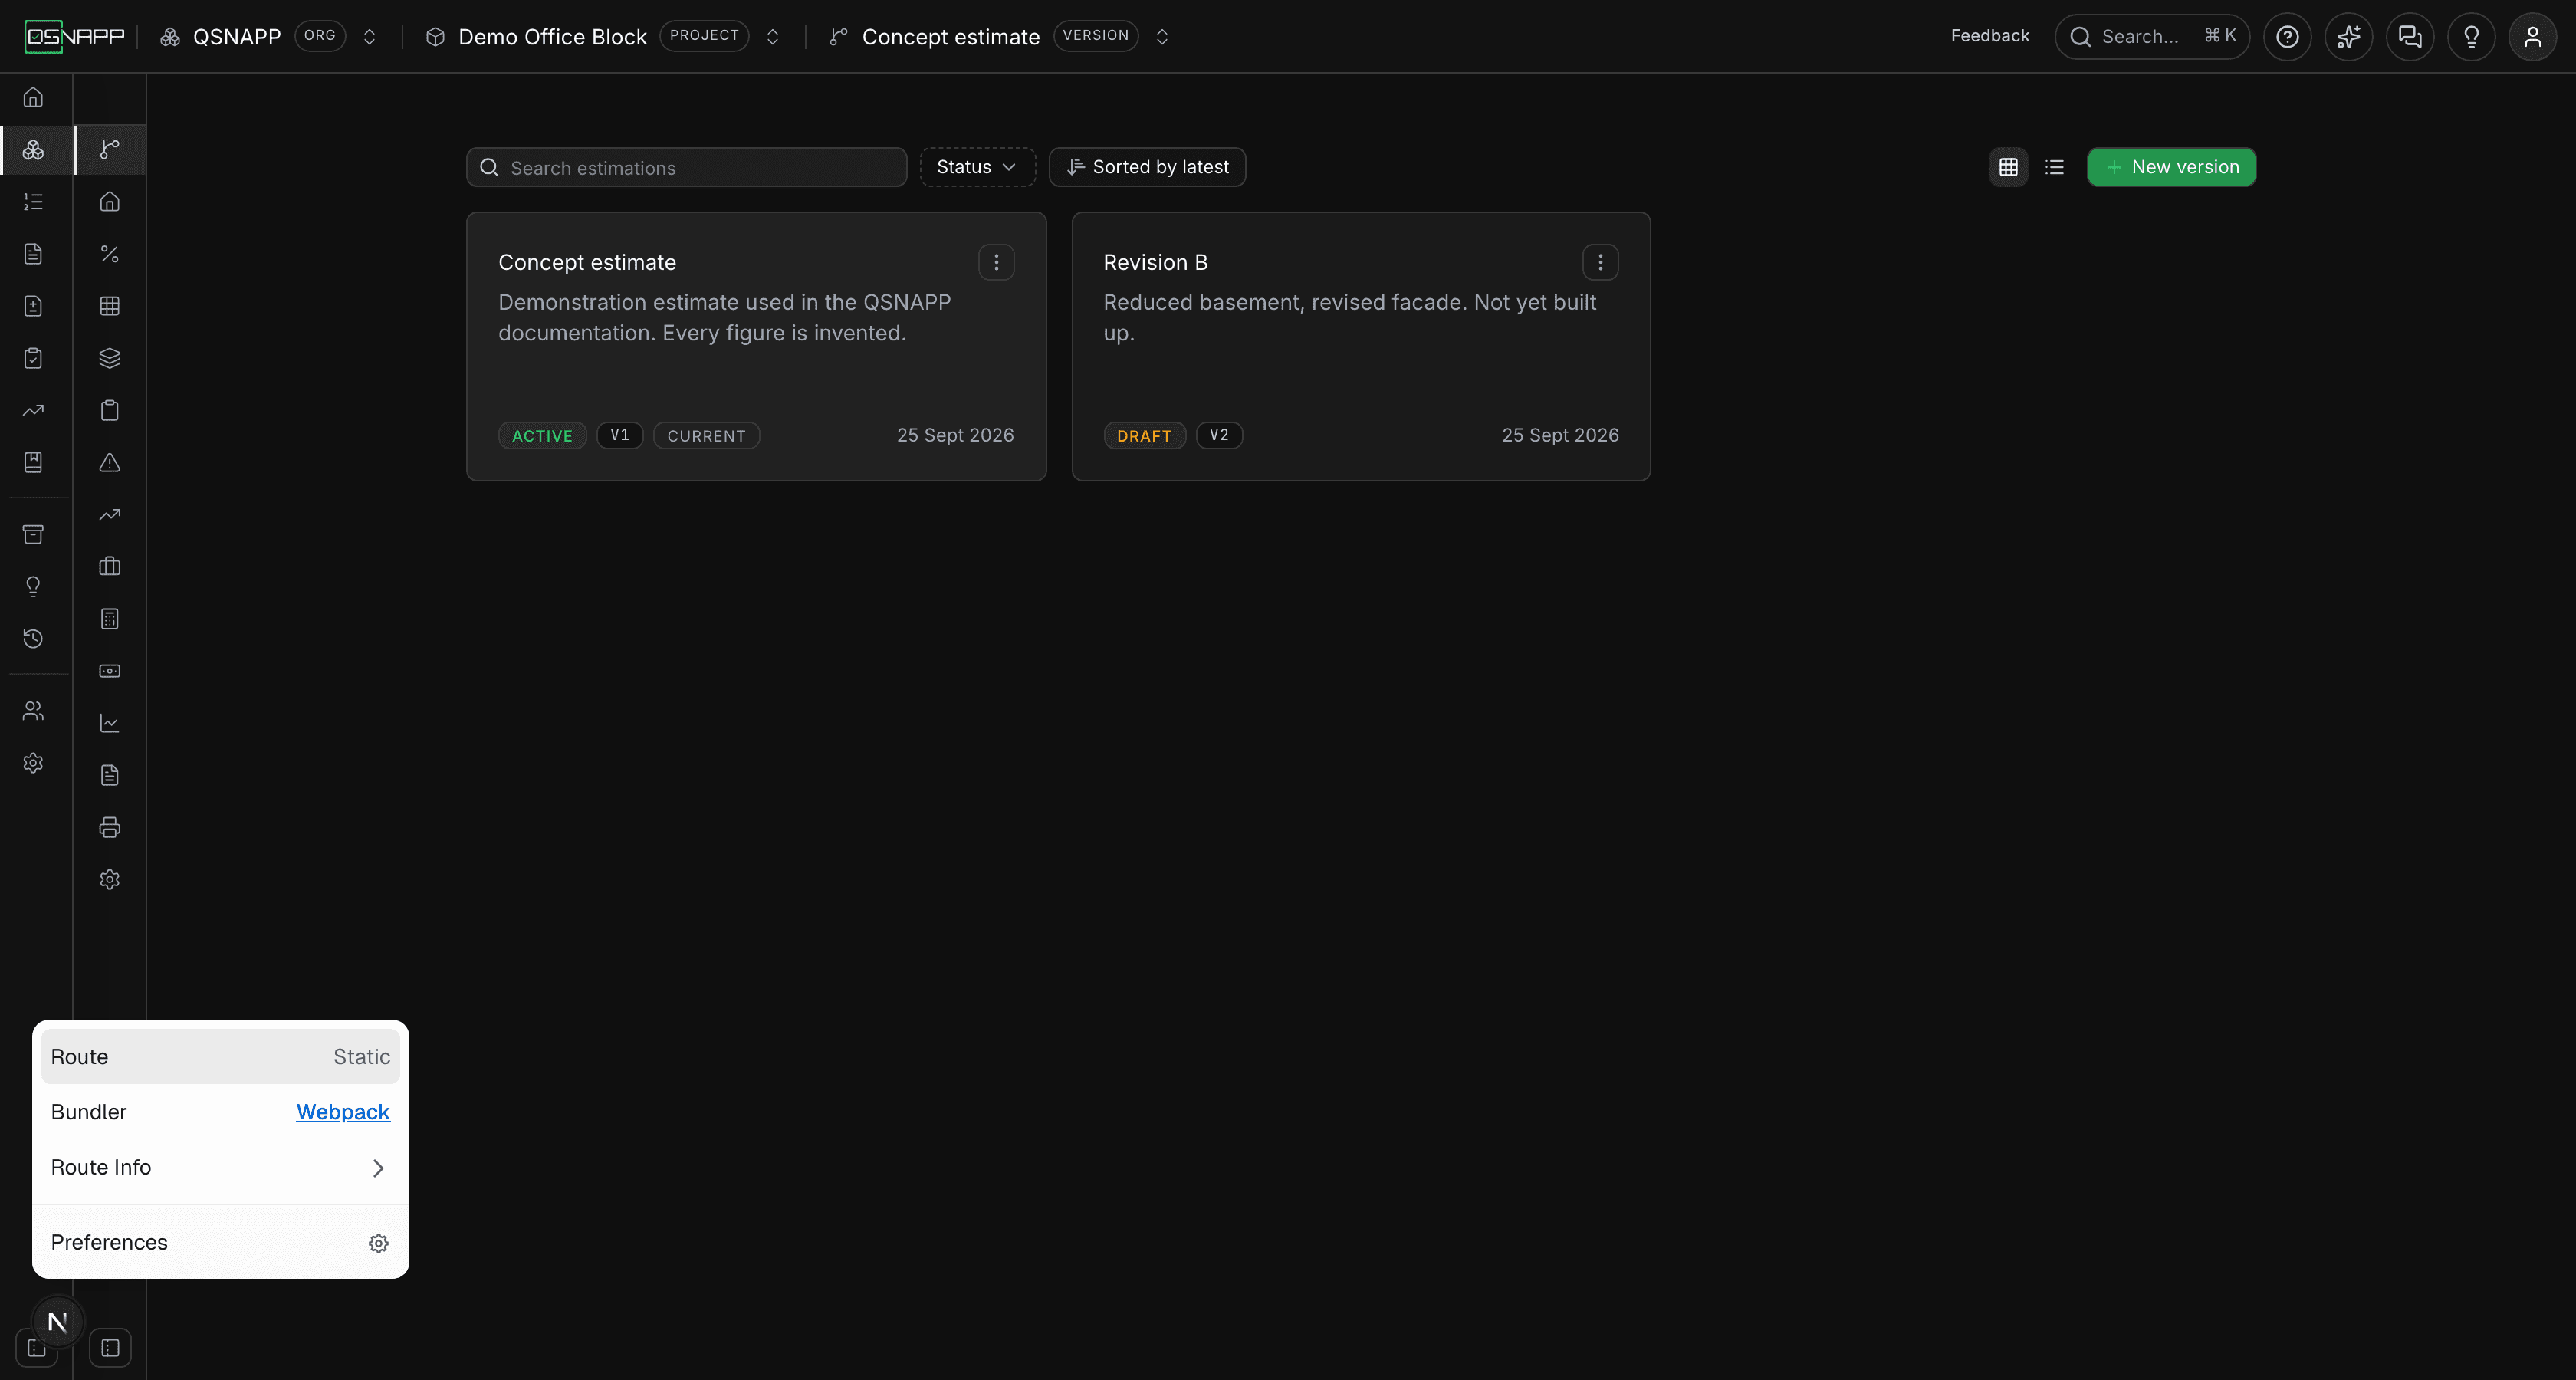Open the line chart icon in the sidebar
The width and height of the screenshot is (2576, 1380).
[x=110, y=723]
